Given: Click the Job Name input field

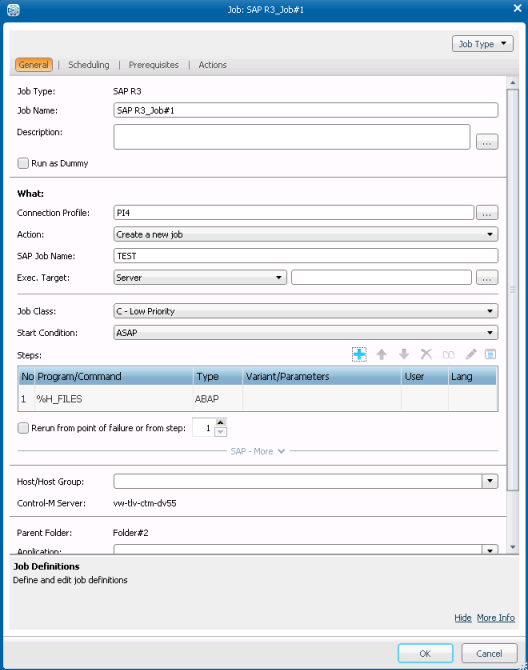Looking at the screenshot, I should (x=306, y=110).
